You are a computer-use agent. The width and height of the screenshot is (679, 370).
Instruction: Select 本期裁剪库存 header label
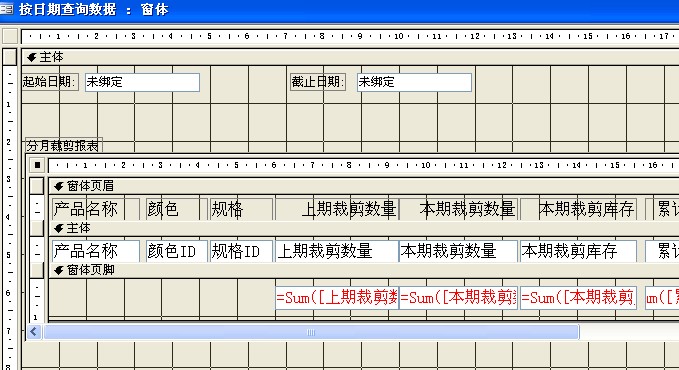579,209
